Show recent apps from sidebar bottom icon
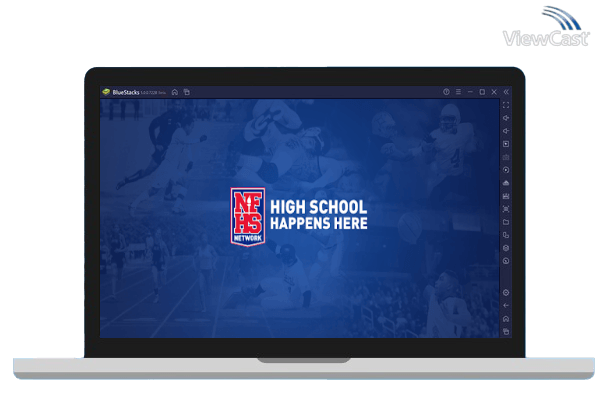This screenshot has width=602, height=414. [506, 331]
